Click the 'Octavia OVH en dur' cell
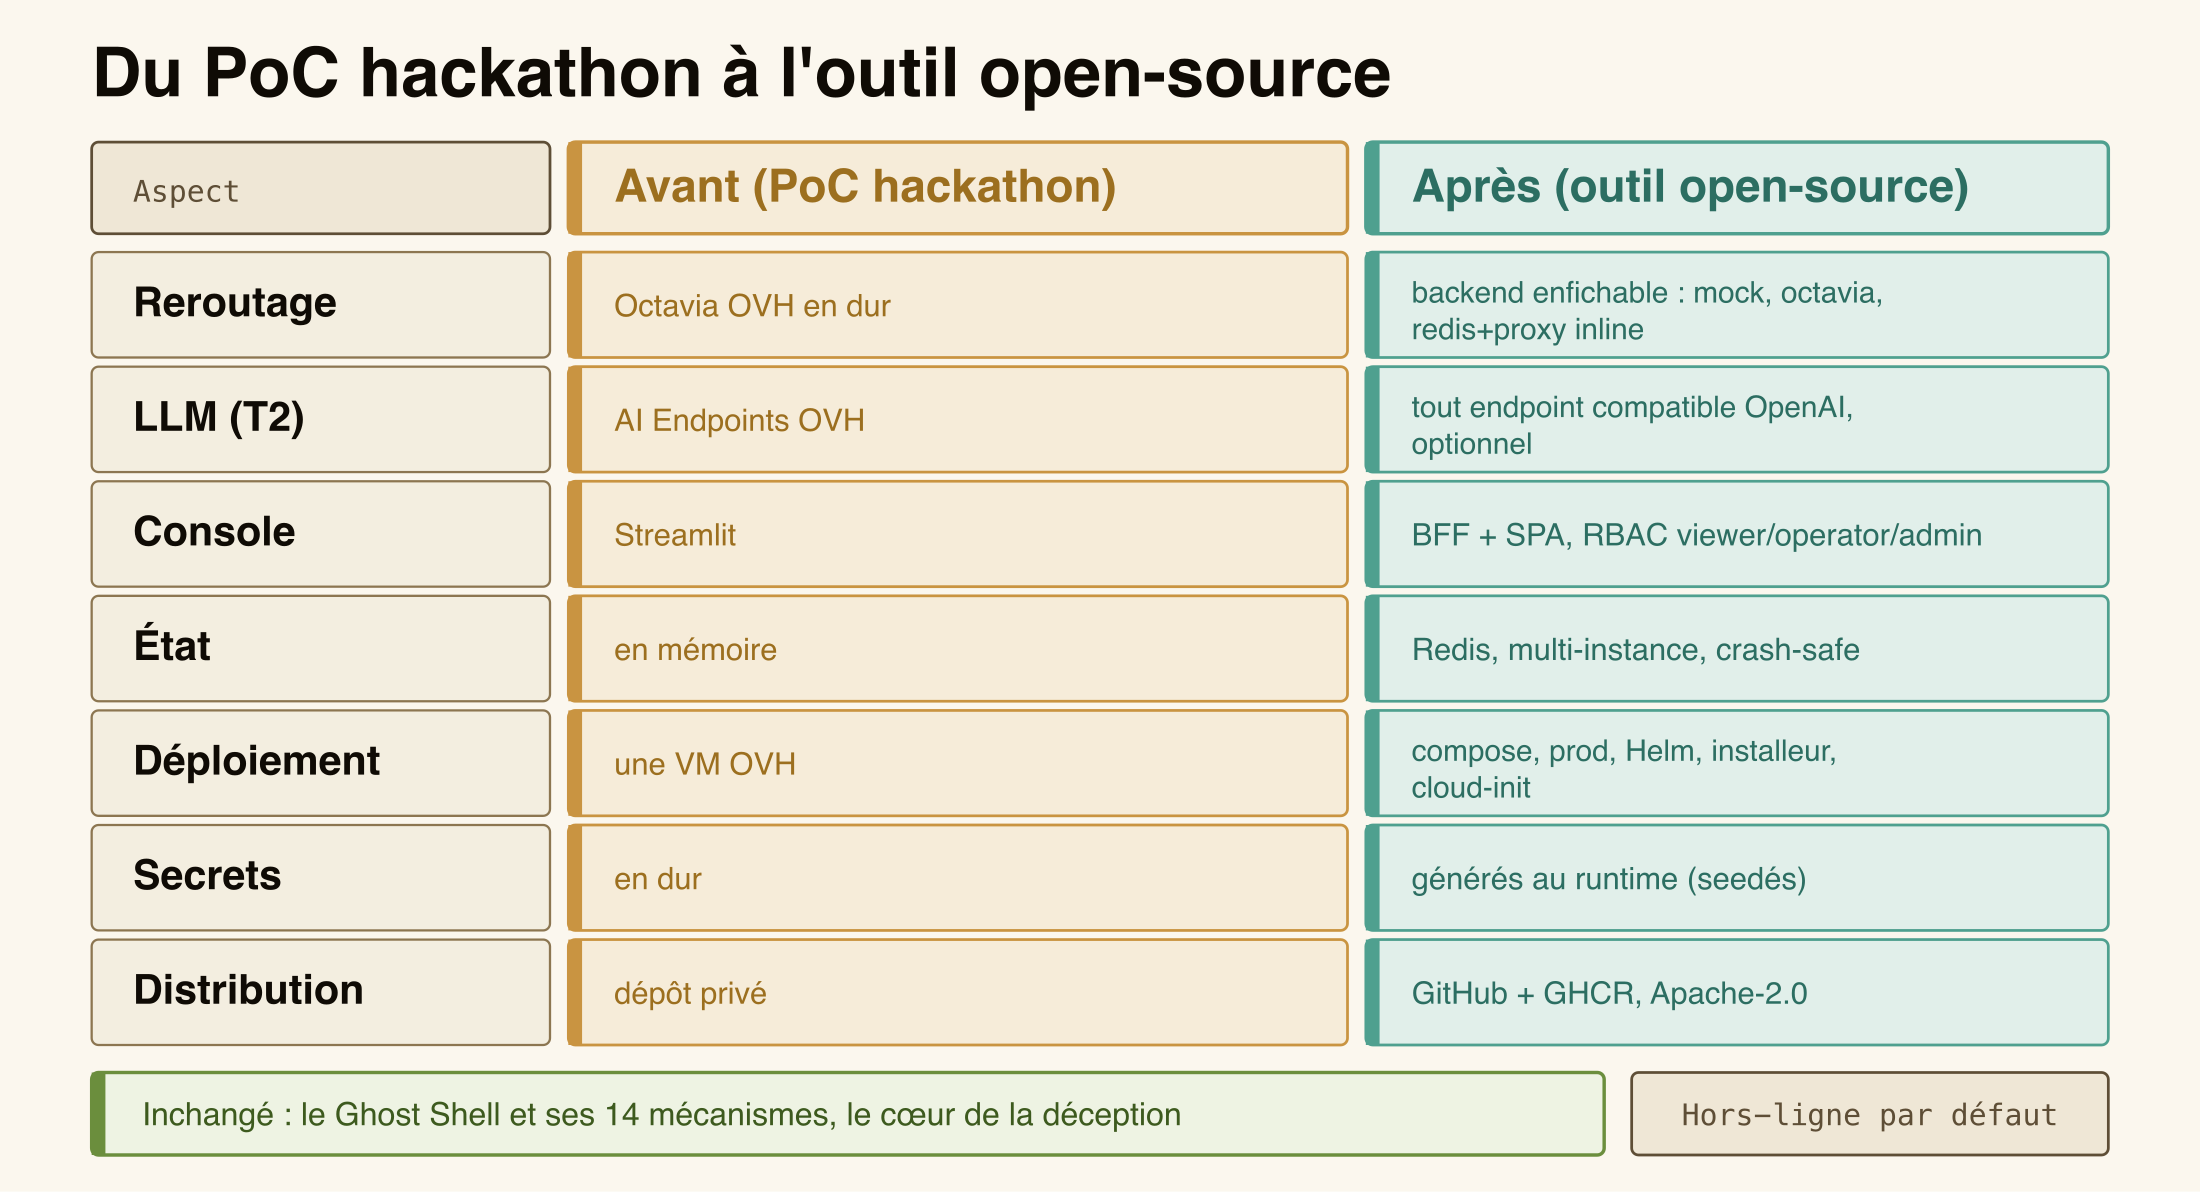The width and height of the screenshot is (2200, 1192). point(957,305)
